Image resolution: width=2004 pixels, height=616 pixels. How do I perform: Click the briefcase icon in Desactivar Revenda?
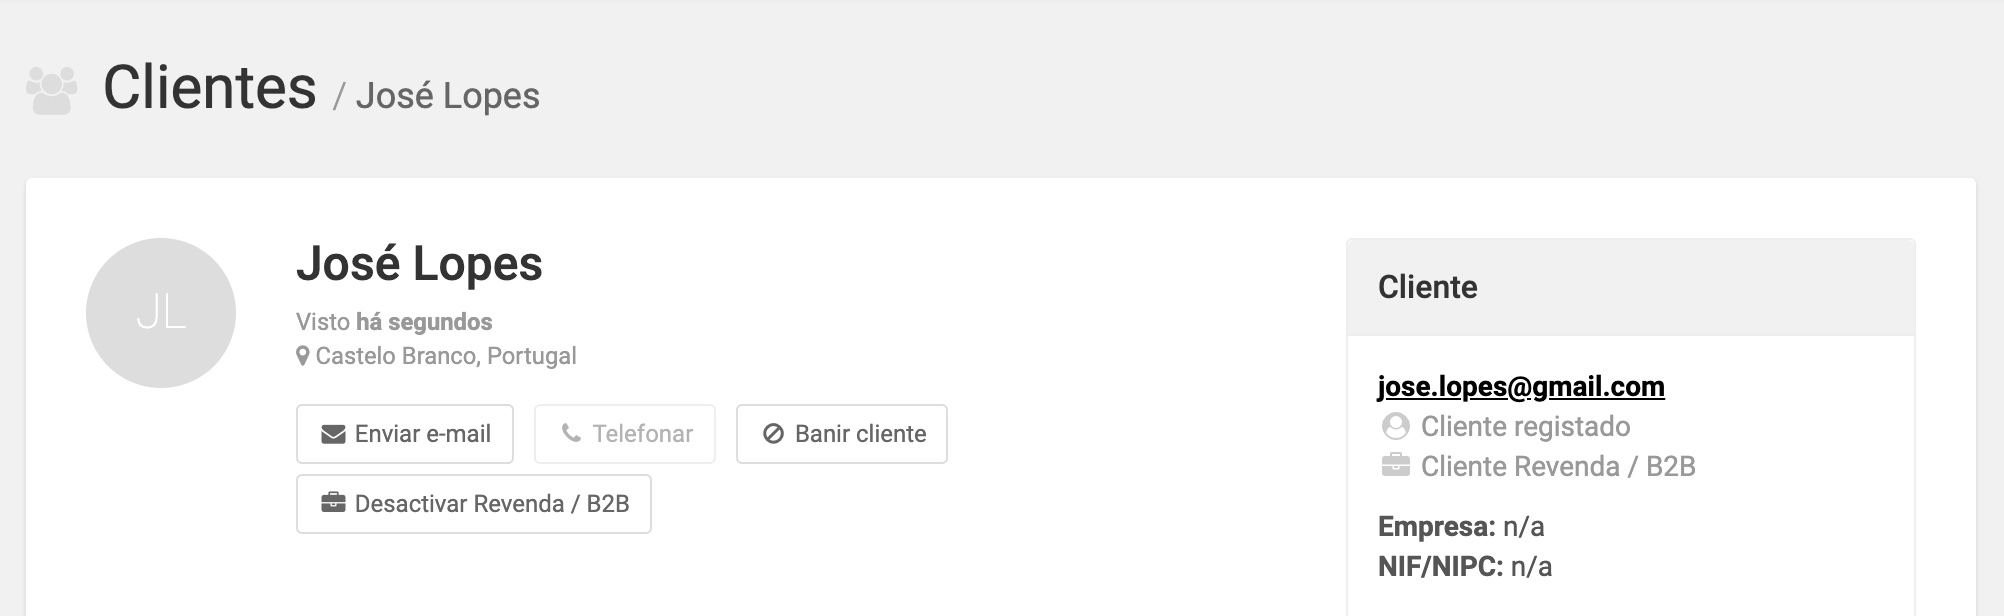click(333, 503)
